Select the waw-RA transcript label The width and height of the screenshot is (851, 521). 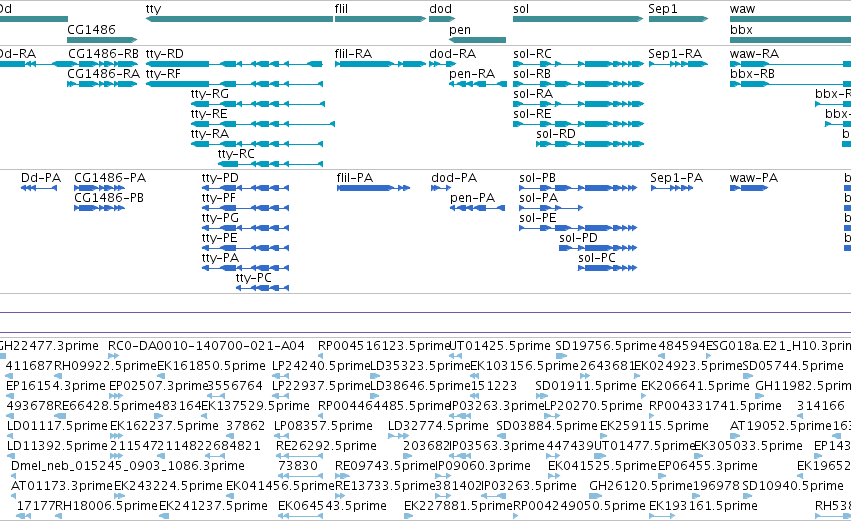click(x=754, y=54)
